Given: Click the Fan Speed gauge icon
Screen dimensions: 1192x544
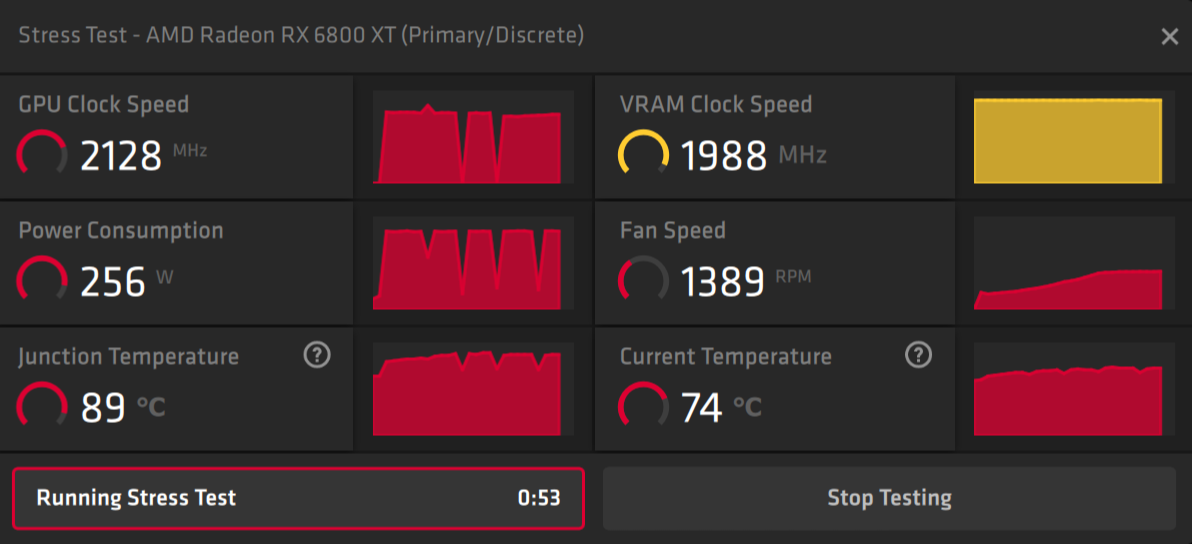Looking at the screenshot, I should coord(644,280).
